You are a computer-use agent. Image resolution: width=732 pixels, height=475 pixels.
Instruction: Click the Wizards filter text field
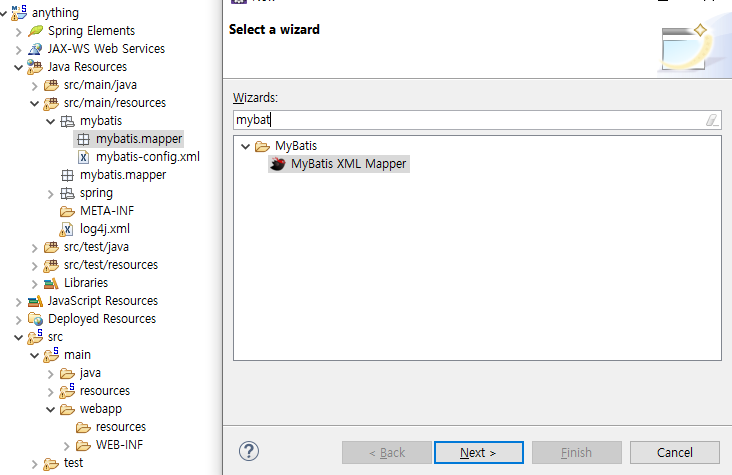(x=477, y=120)
